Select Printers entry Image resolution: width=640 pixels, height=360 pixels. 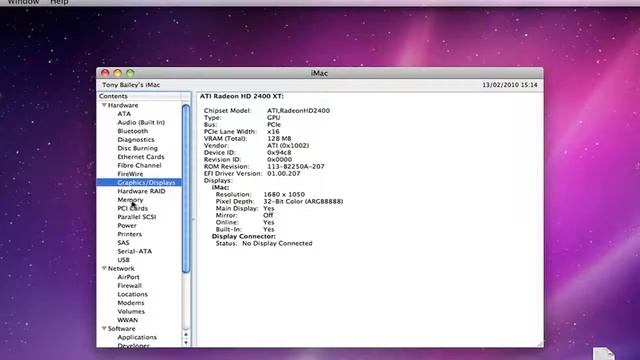click(x=129, y=234)
